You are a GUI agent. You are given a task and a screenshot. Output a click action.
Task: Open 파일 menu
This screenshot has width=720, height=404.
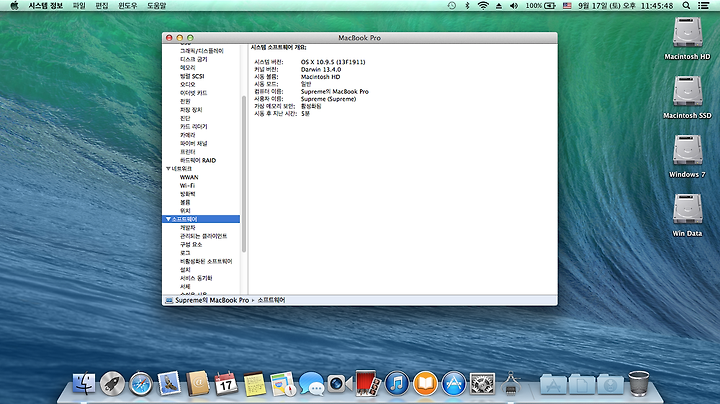79,6
